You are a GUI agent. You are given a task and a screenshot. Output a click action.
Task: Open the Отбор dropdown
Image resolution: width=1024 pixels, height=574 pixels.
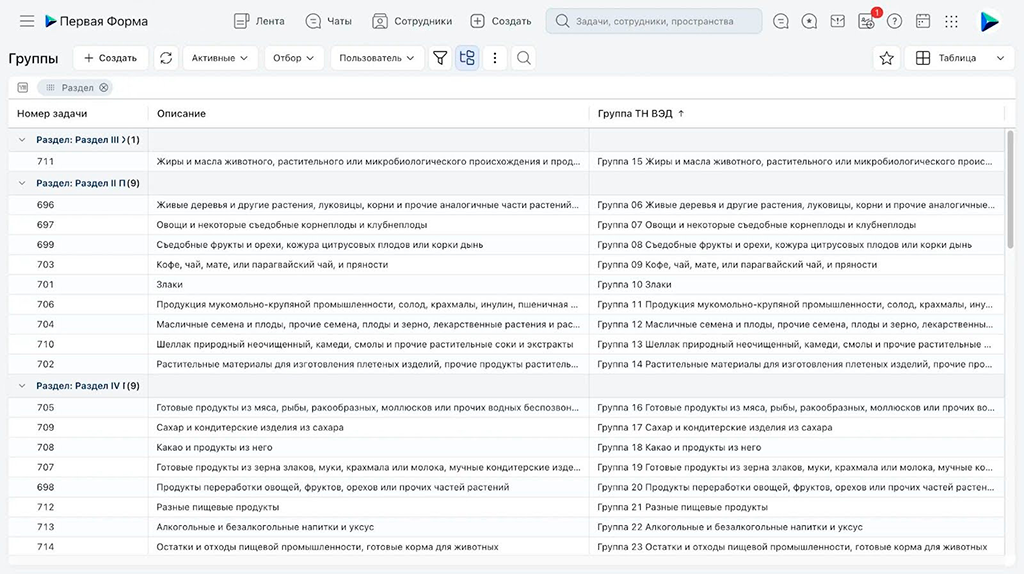click(293, 58)
